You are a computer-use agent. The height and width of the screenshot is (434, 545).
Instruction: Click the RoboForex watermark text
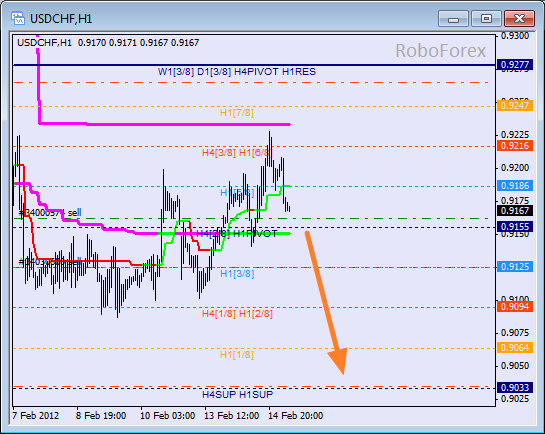coord(440,51)
